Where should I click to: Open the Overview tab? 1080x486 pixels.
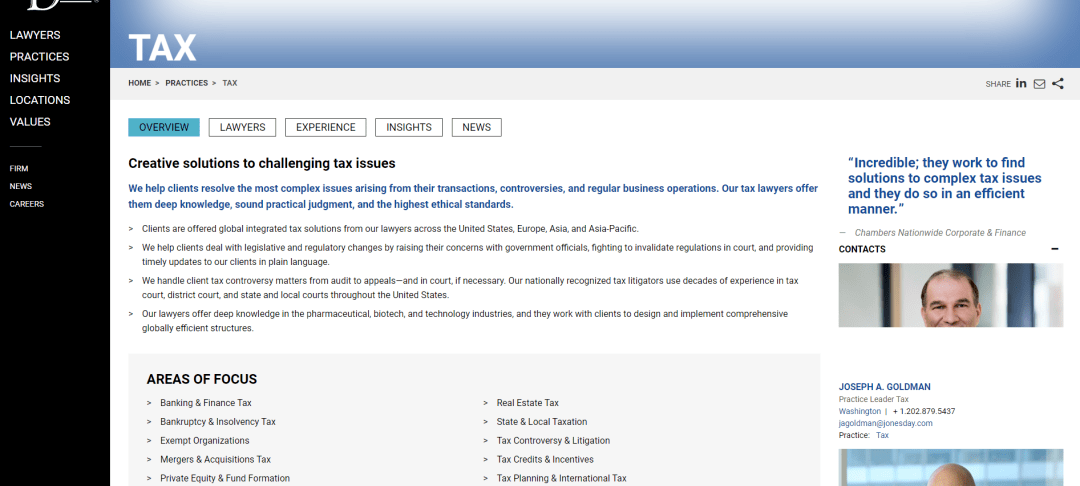click(x=164, y=128)
